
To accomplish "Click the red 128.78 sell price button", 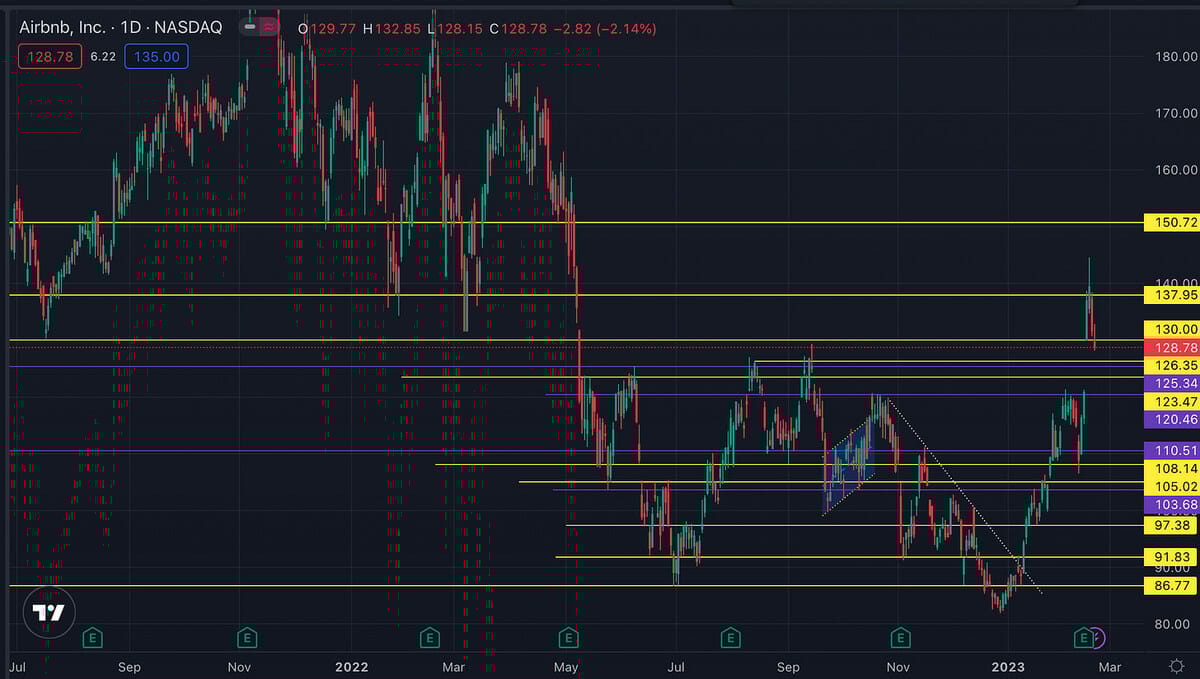I will [50, 57].
